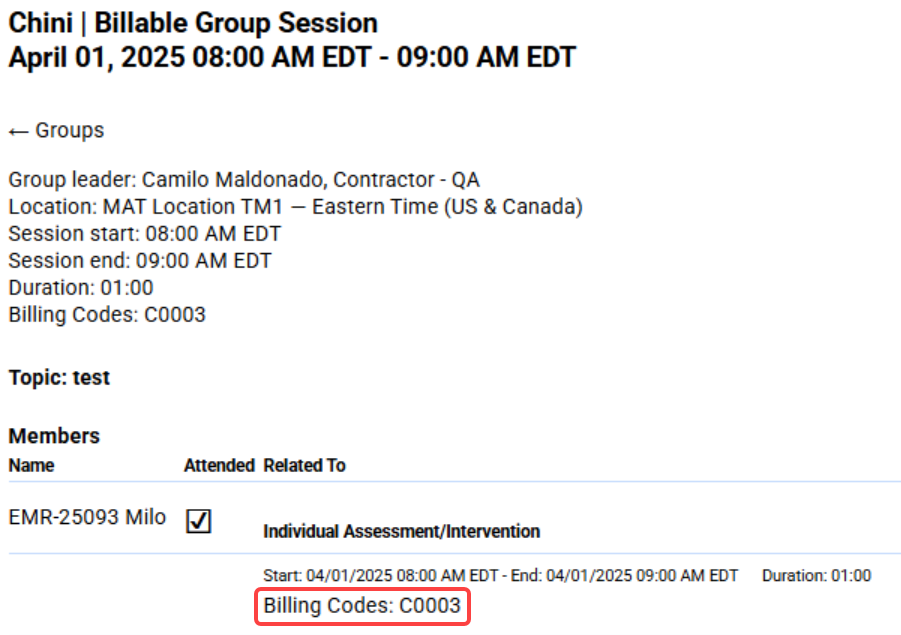Toggle the Attended checkbox for EMR-25093 Milo

pyautogui.click(x=199, y=521)
